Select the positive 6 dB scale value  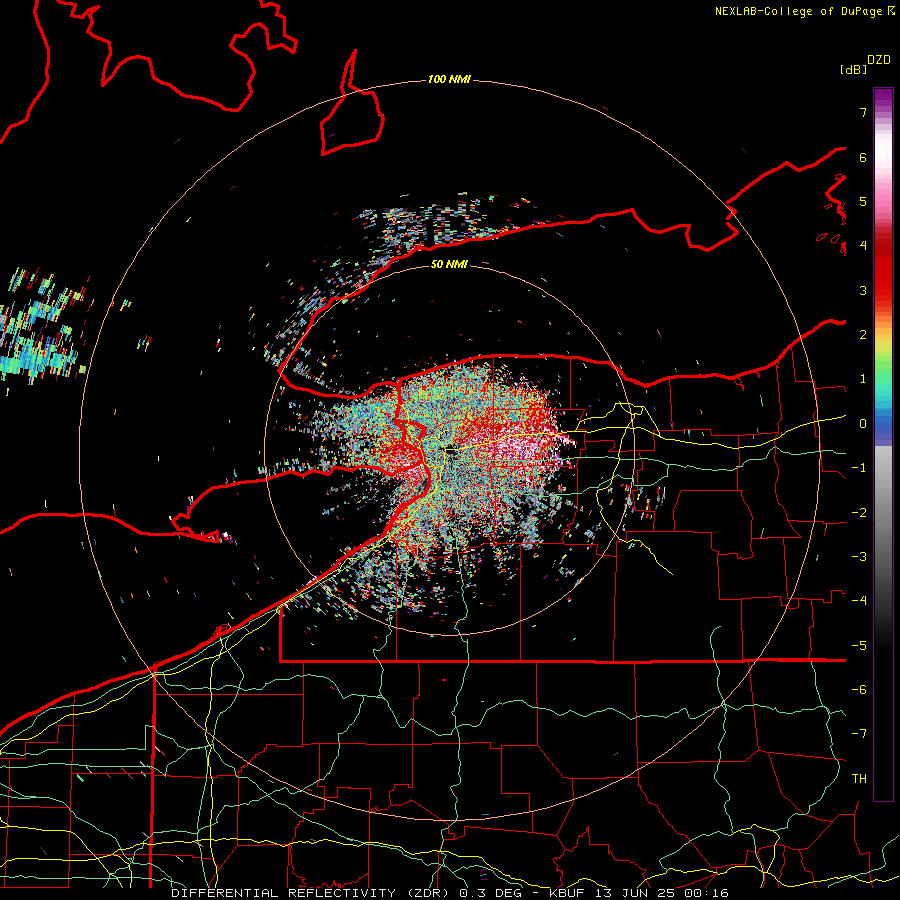pyautogui.click(x=863, y=157)
